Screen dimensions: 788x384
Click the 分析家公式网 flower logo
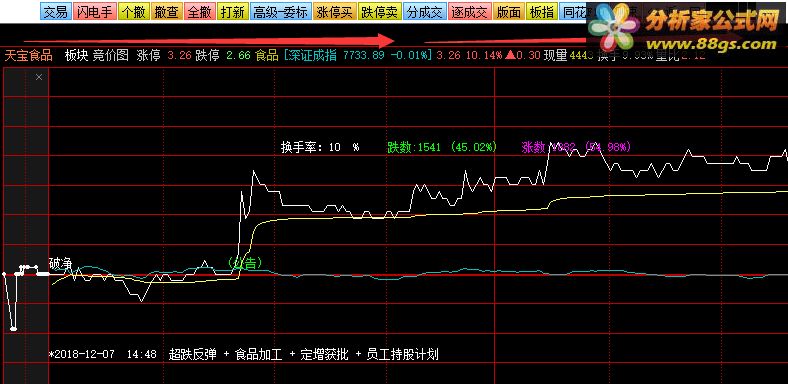[614, 28]
